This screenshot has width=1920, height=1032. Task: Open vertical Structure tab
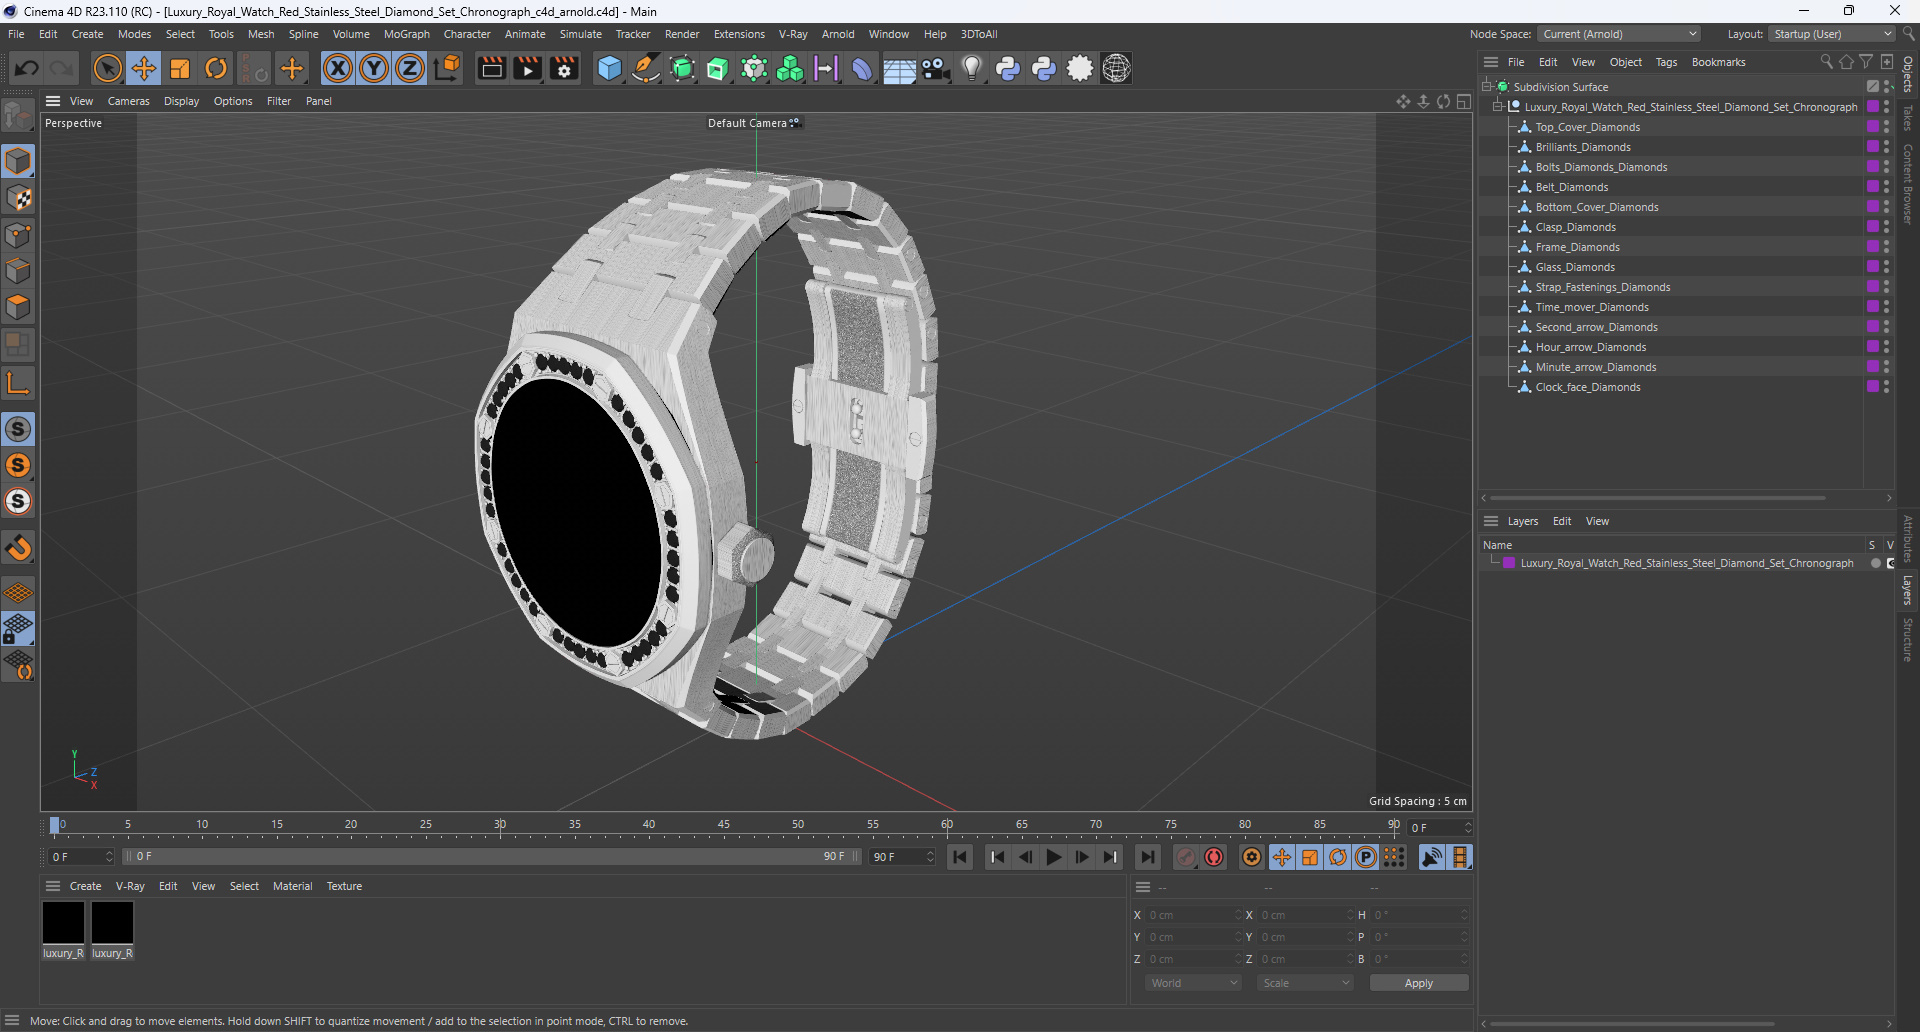1908,640
